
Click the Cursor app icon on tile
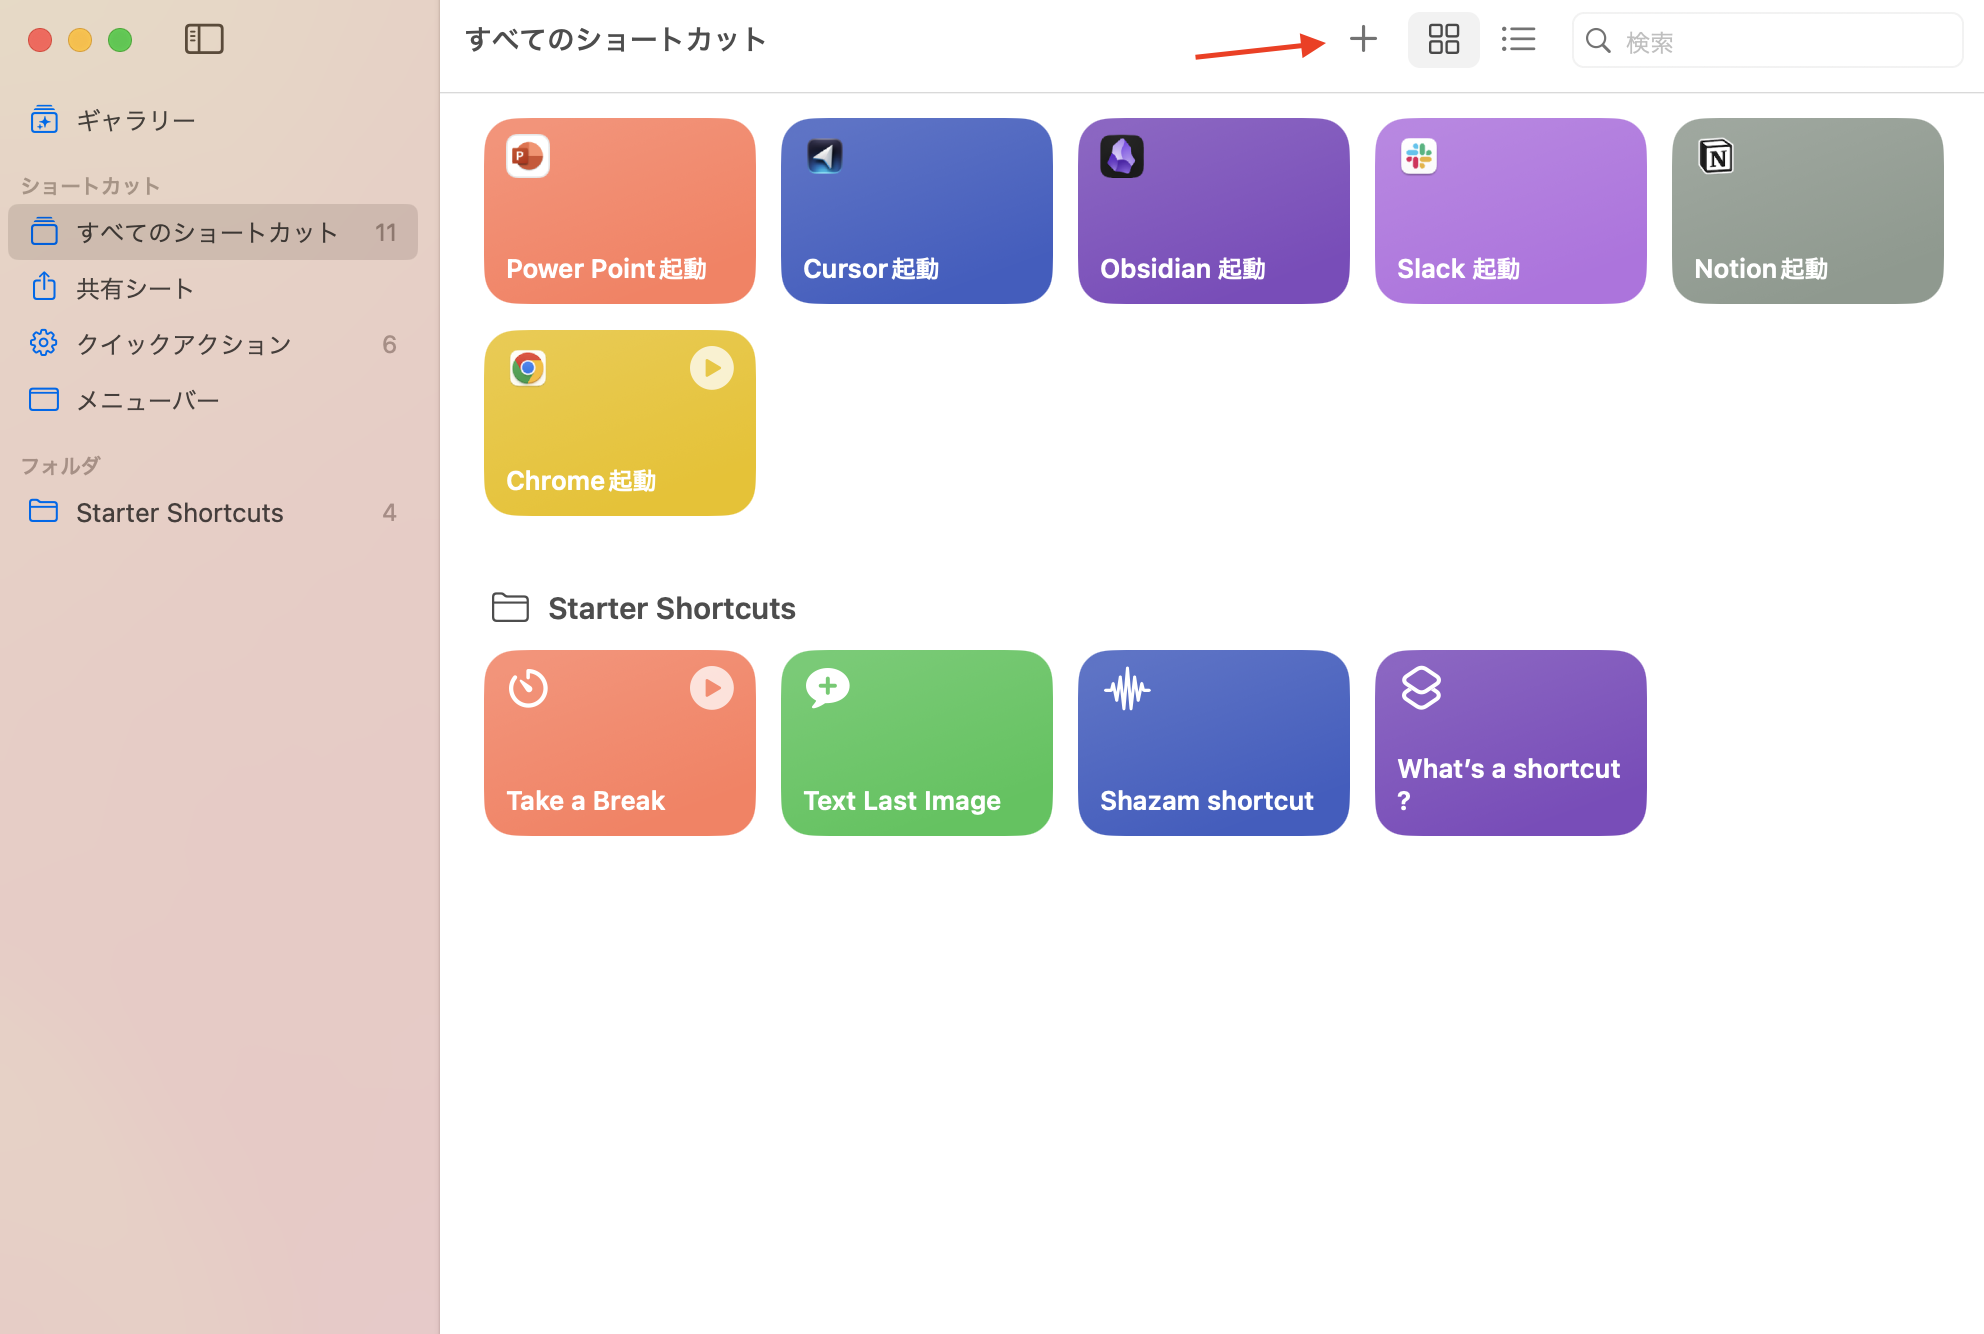[825, 156]
